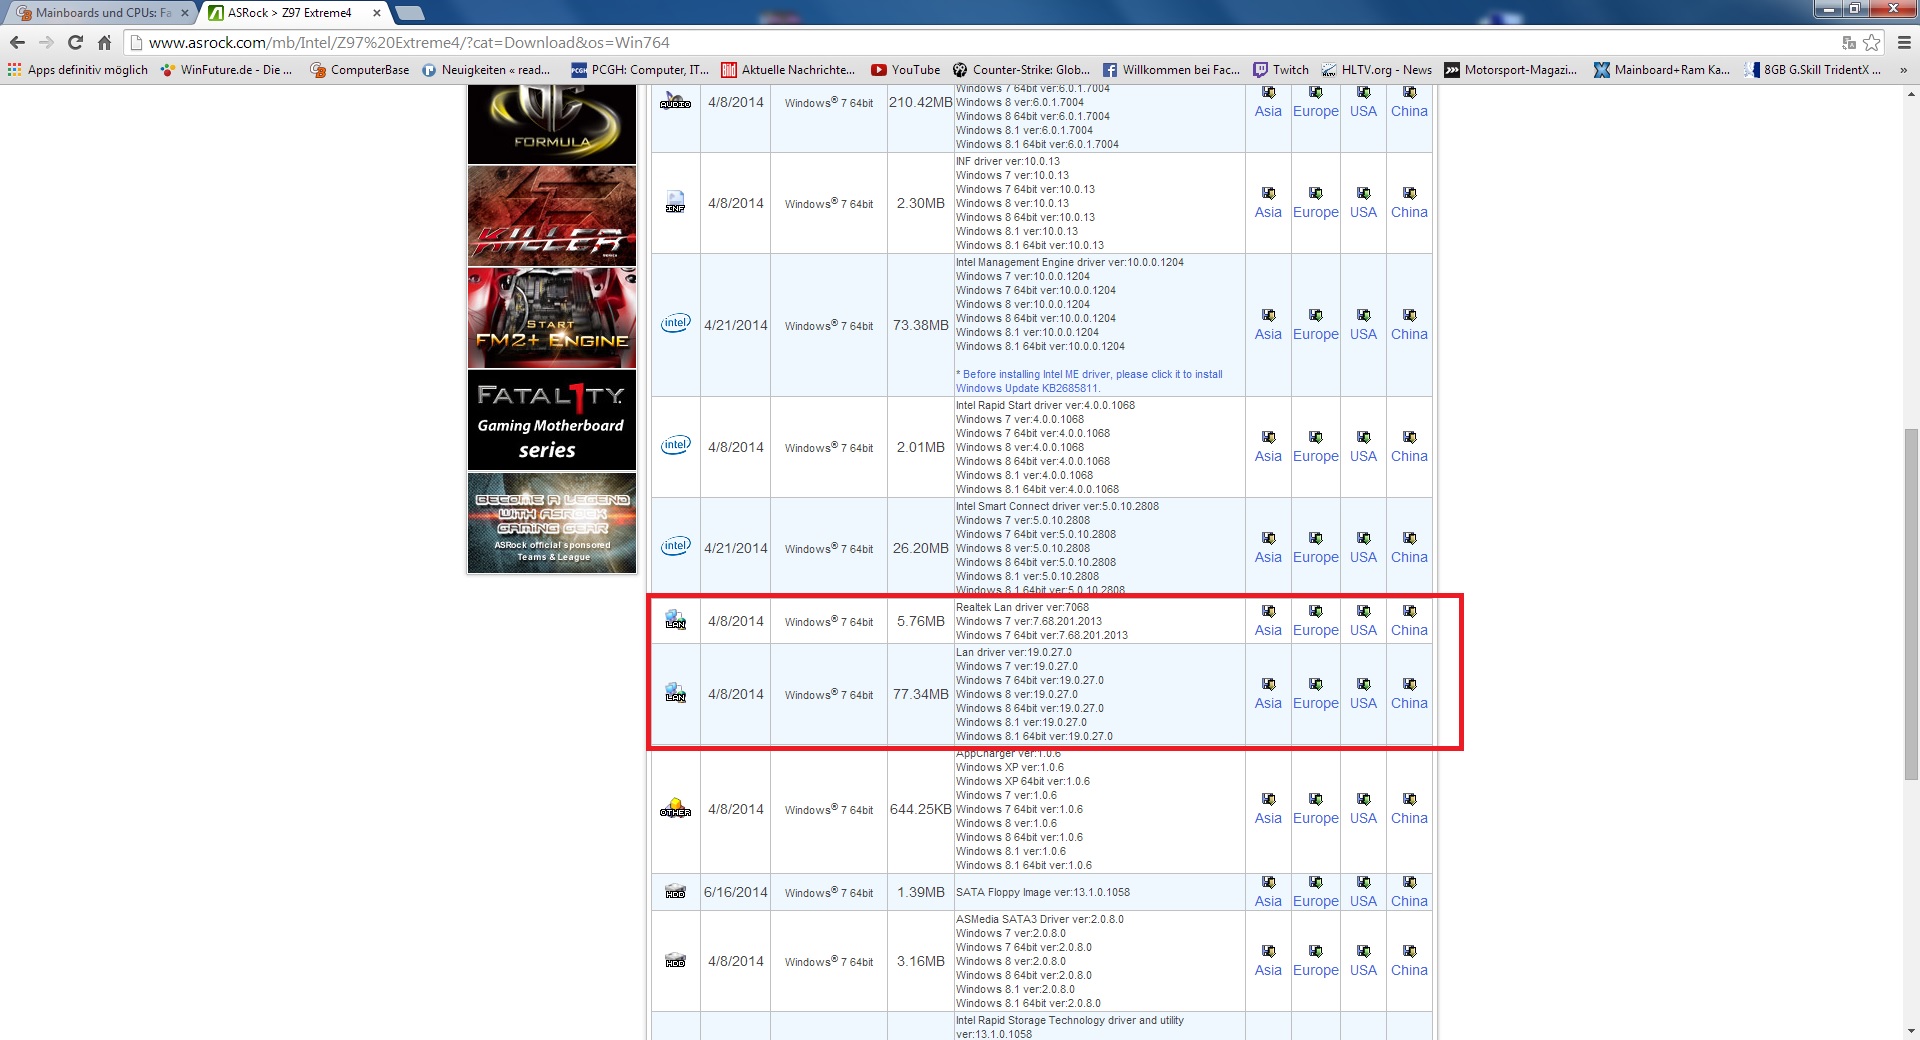Image resolution: width=1920 pixels, height=1040 pixels.
Task: Download the Realtek Lan driver from Asia
Action: (1268, 630)
